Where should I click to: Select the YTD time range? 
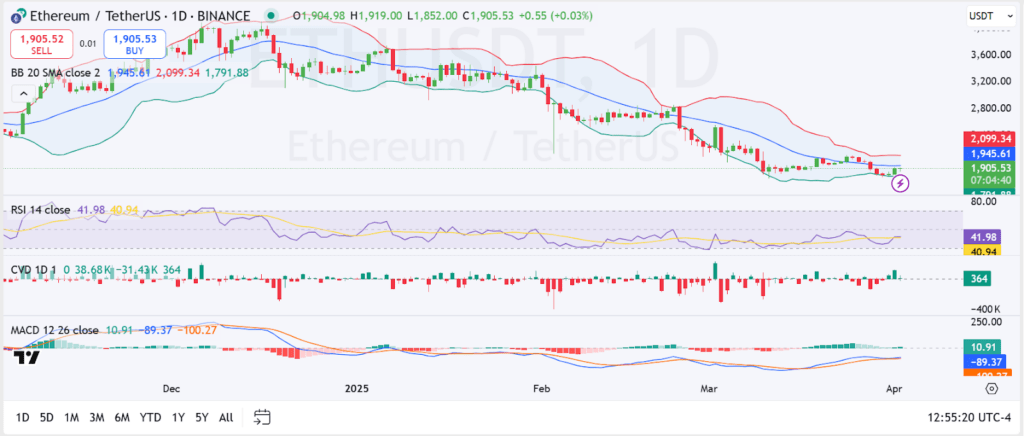pyautogui.click(x=151, y=417)
